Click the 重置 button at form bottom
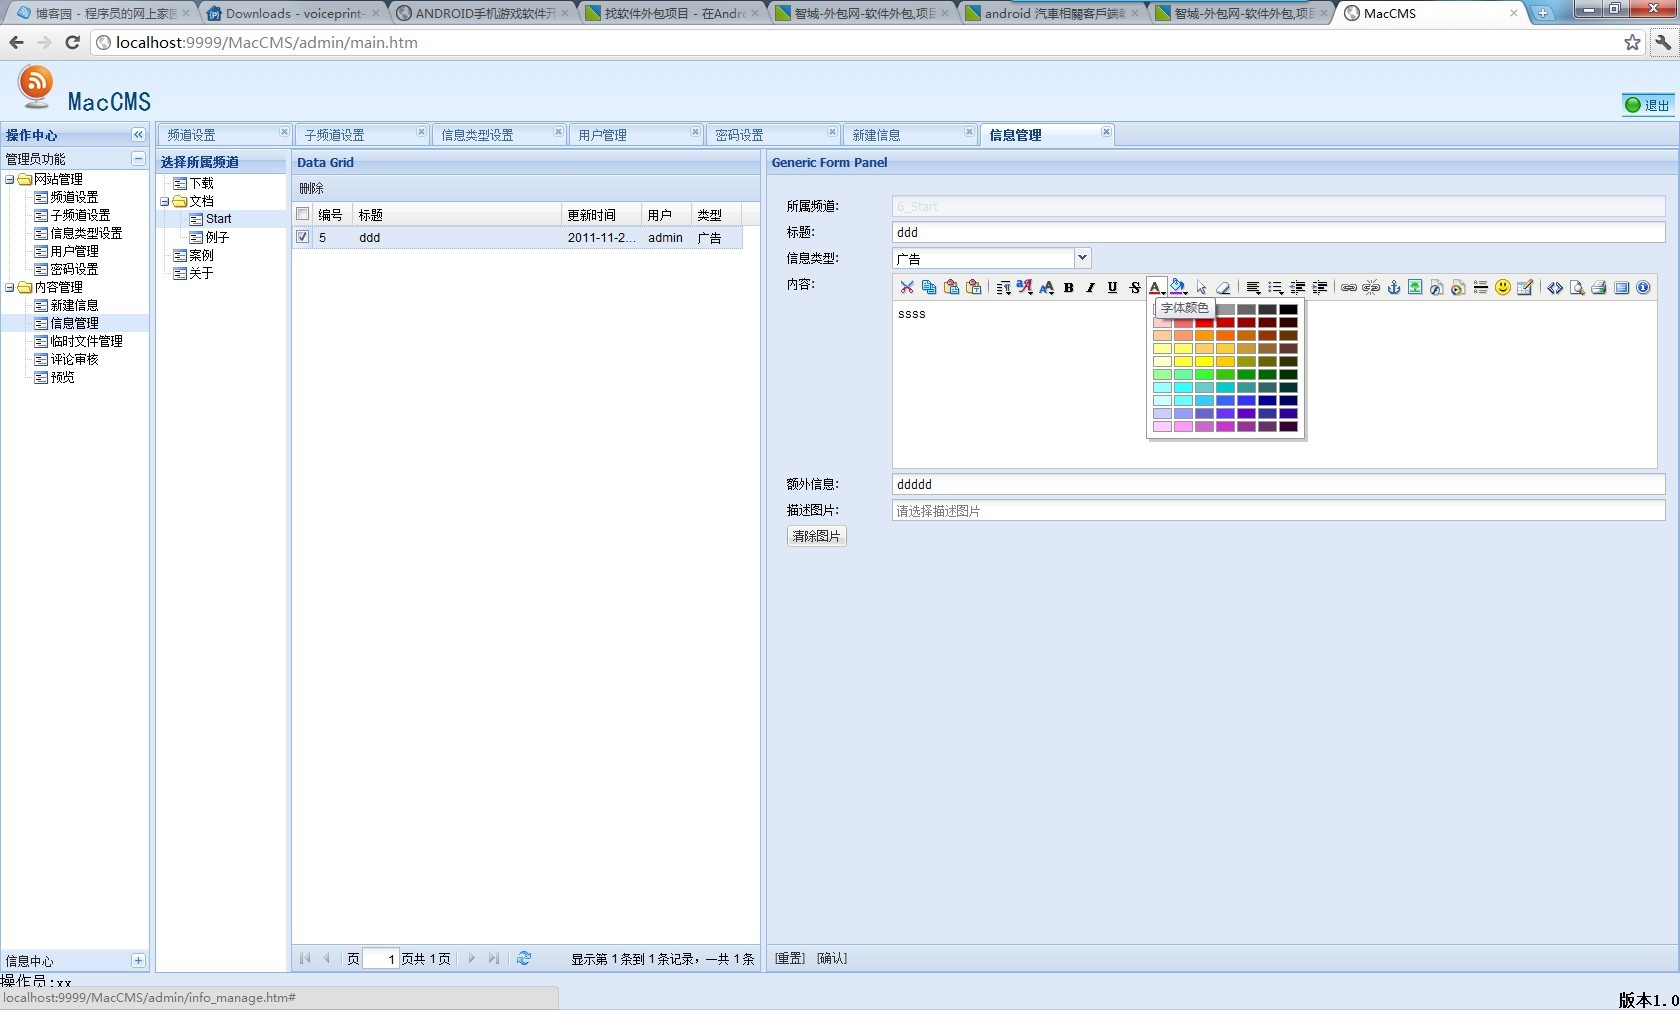The image size is (1680, 1010). [x=790, y=958]
